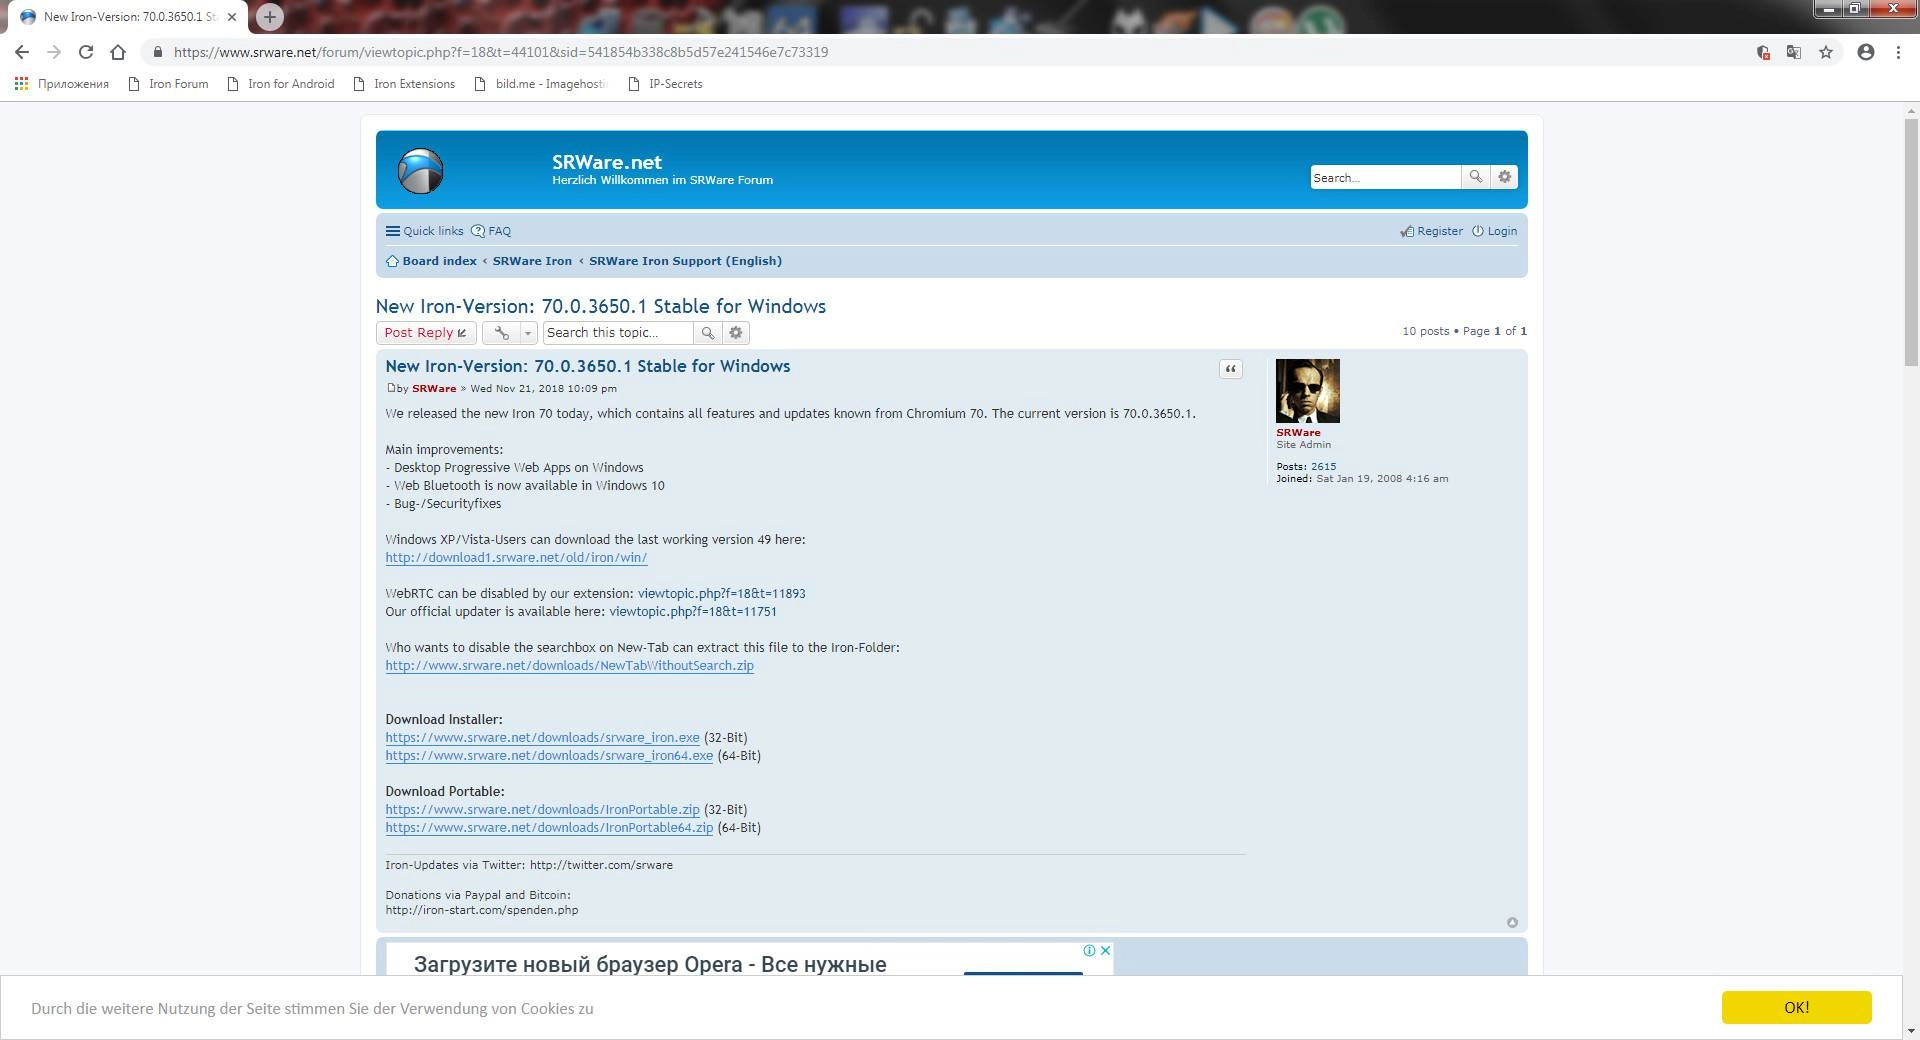This screenshot has width=1920, height=1040.
Task: Download IronPortable64.zip 64-Bit
Action: point(549,828)
